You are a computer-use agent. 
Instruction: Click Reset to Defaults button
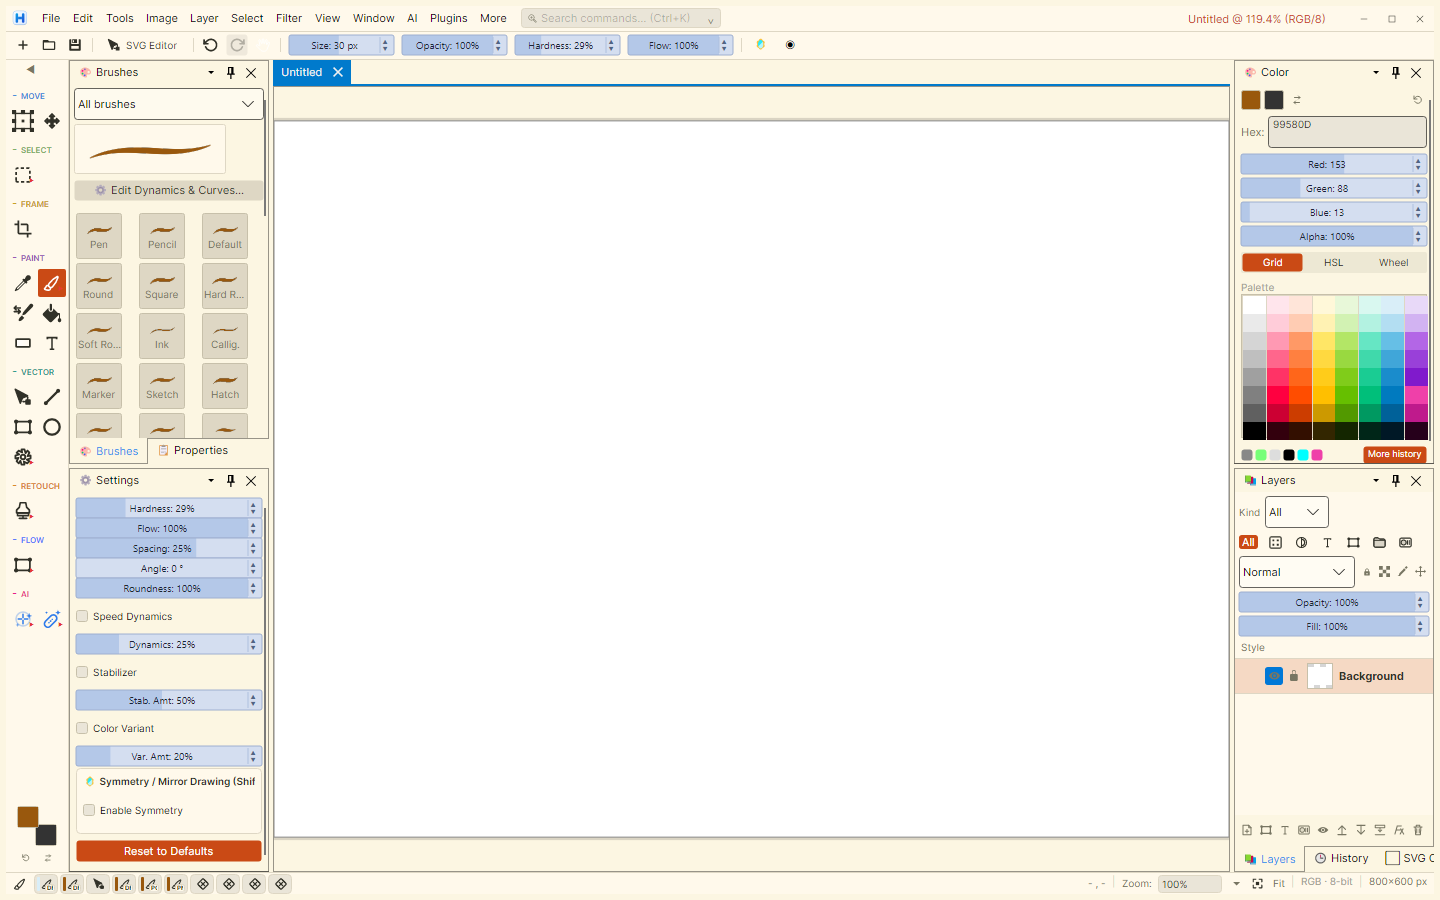point(169,851)
